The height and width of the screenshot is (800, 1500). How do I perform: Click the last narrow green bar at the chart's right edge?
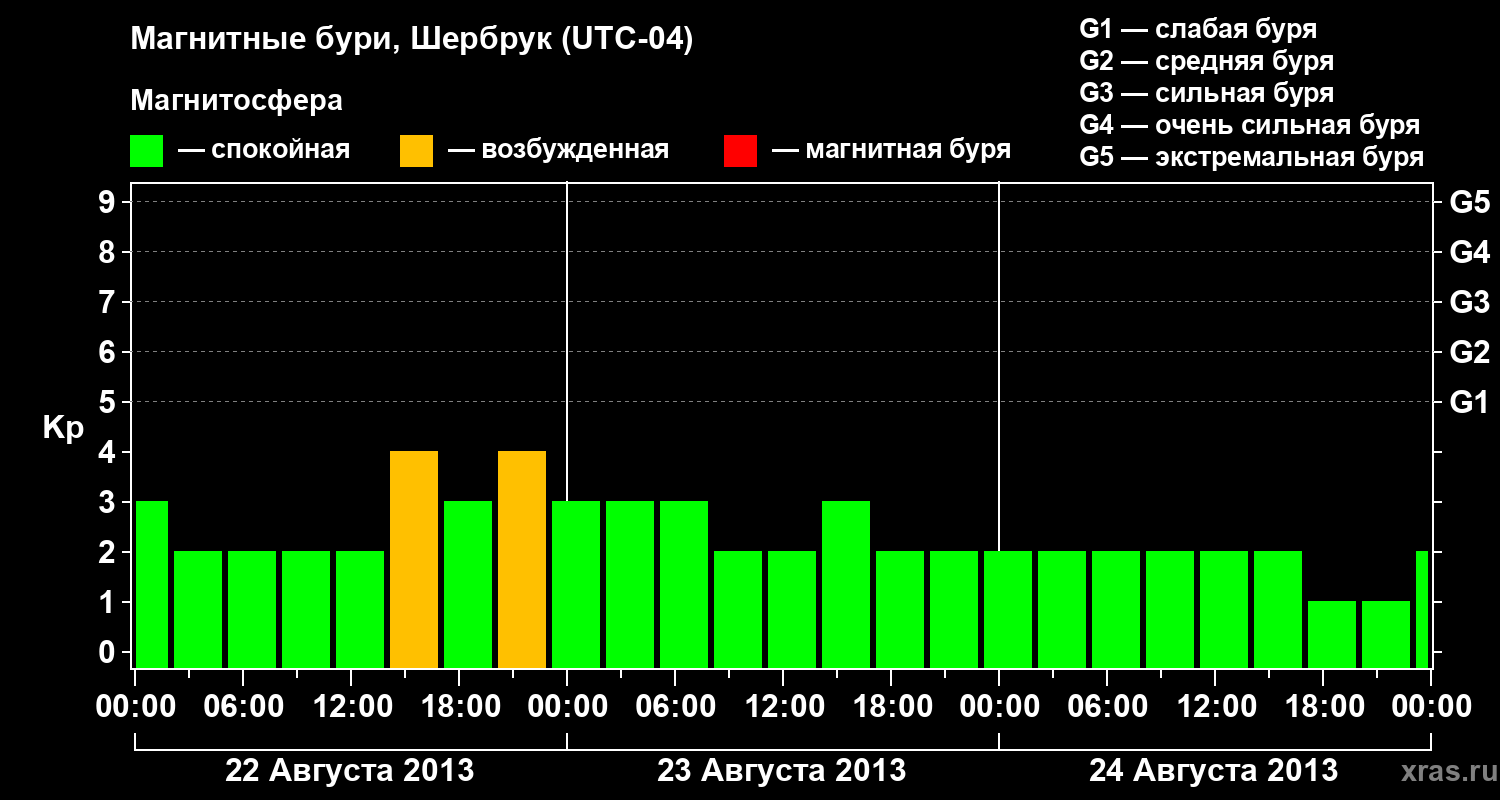(x=1422, y=609)
